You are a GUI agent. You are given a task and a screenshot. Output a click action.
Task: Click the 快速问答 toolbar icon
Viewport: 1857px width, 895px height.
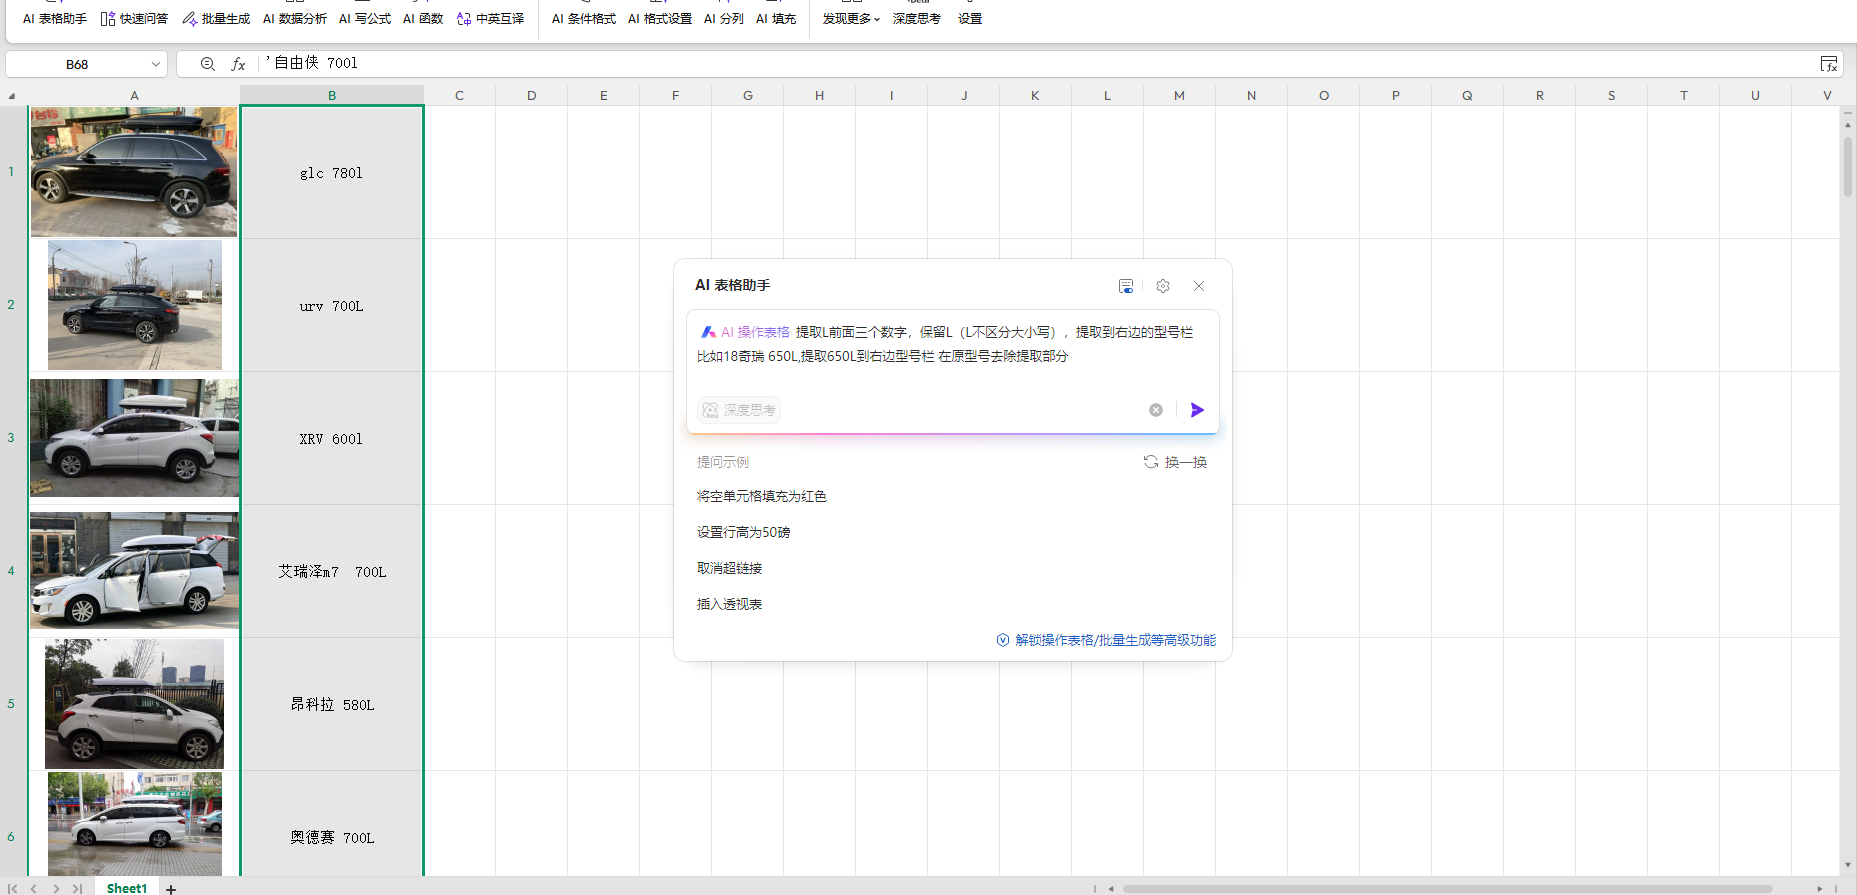point(108,19)
